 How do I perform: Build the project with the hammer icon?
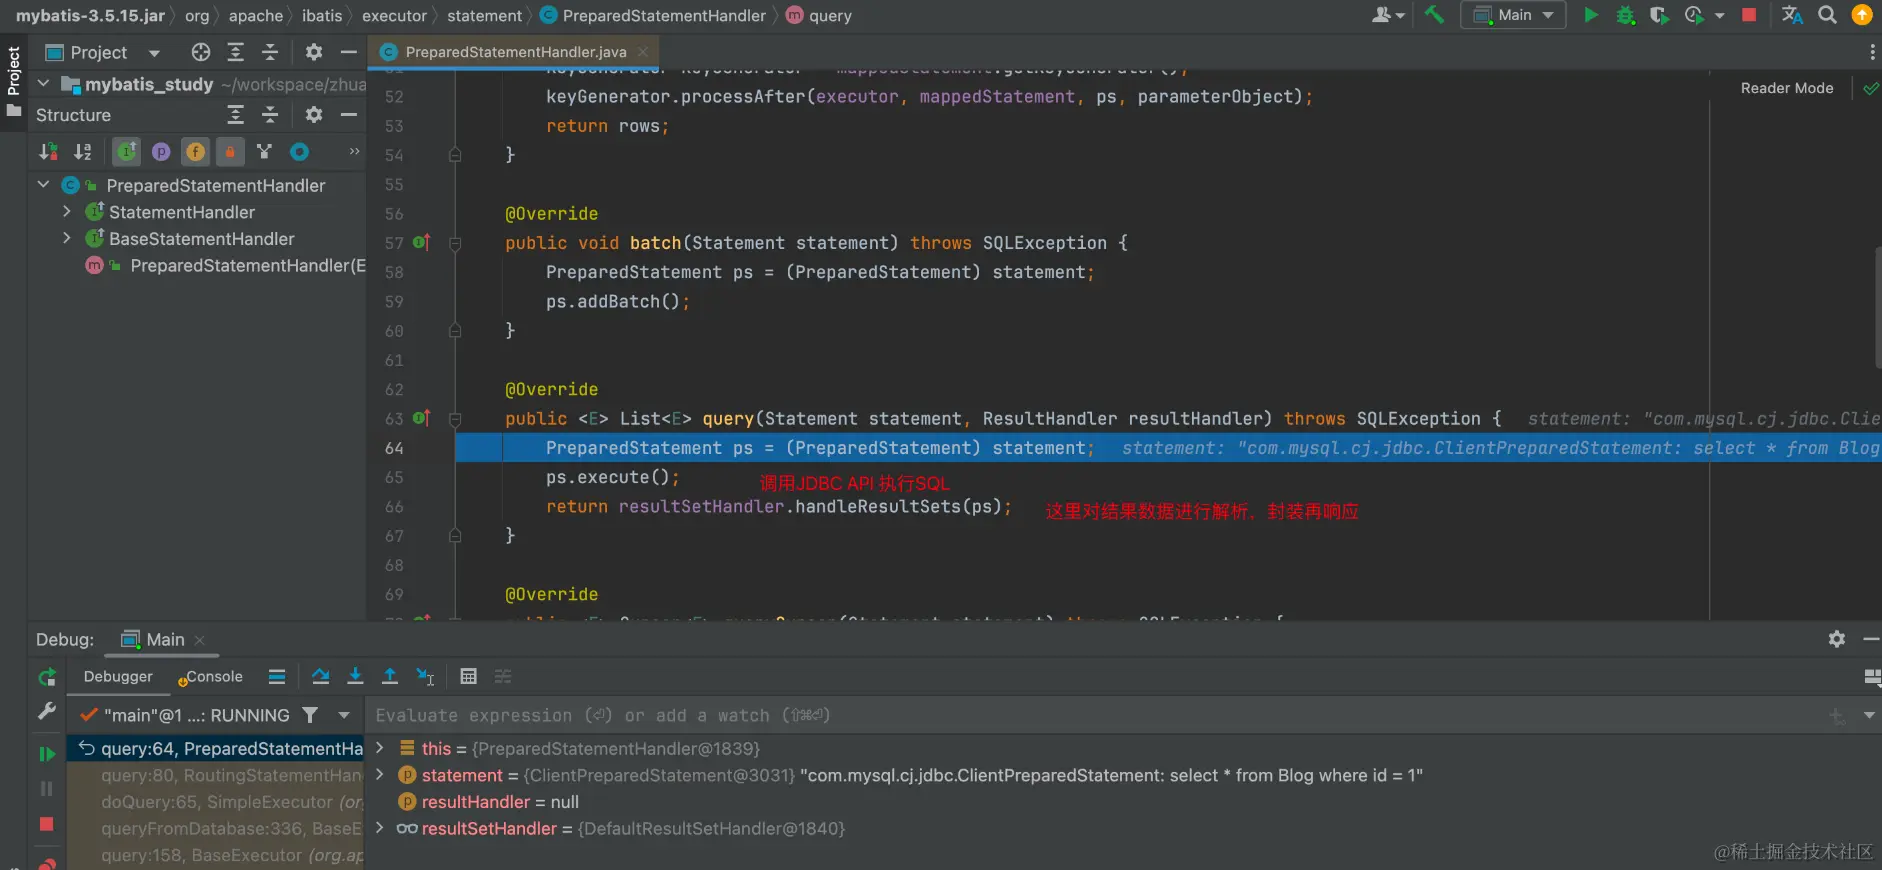[x=1434, y=15]
